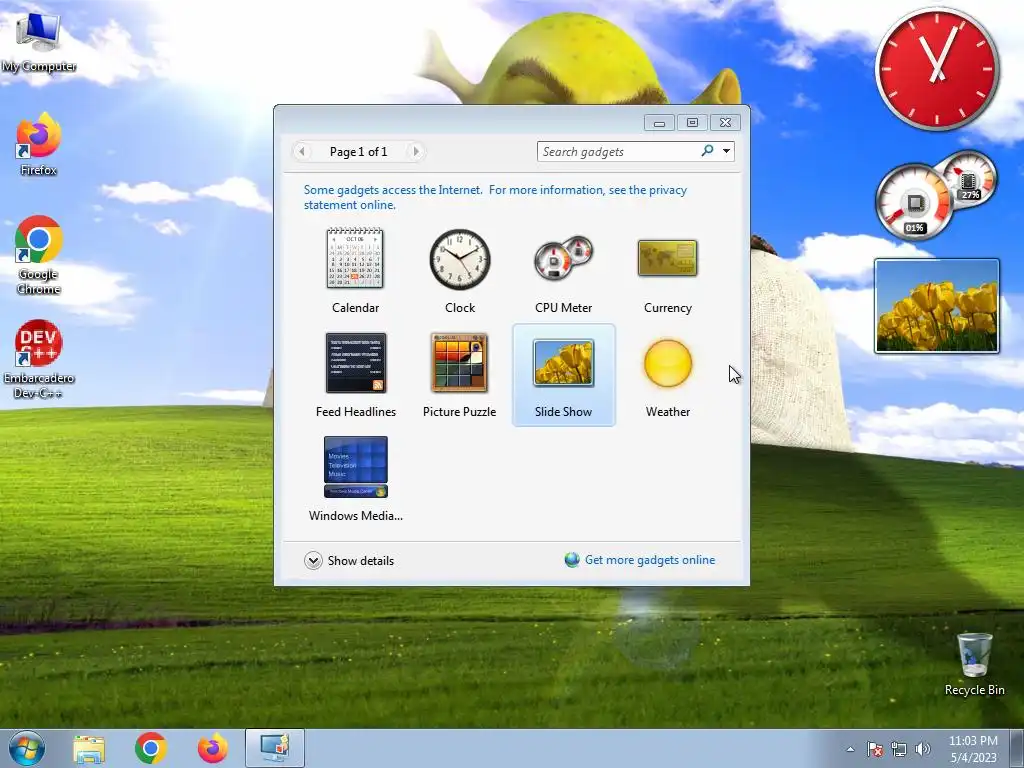Go to next gadget page arrow
The image size is (1024, 768).
pyautogui.click(x=415, y=152)
